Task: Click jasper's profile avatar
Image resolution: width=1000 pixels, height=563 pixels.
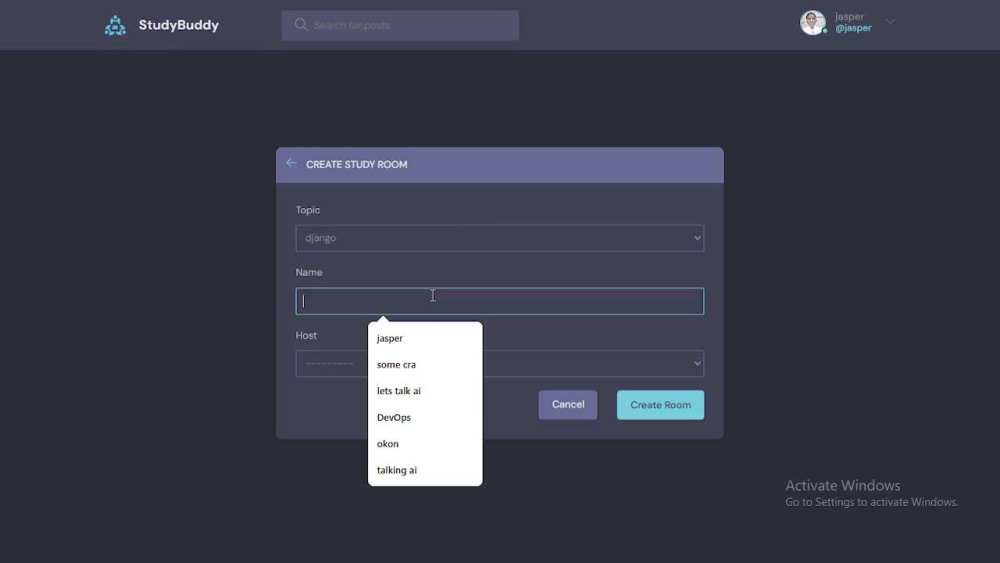Action: tap(813, 23)
